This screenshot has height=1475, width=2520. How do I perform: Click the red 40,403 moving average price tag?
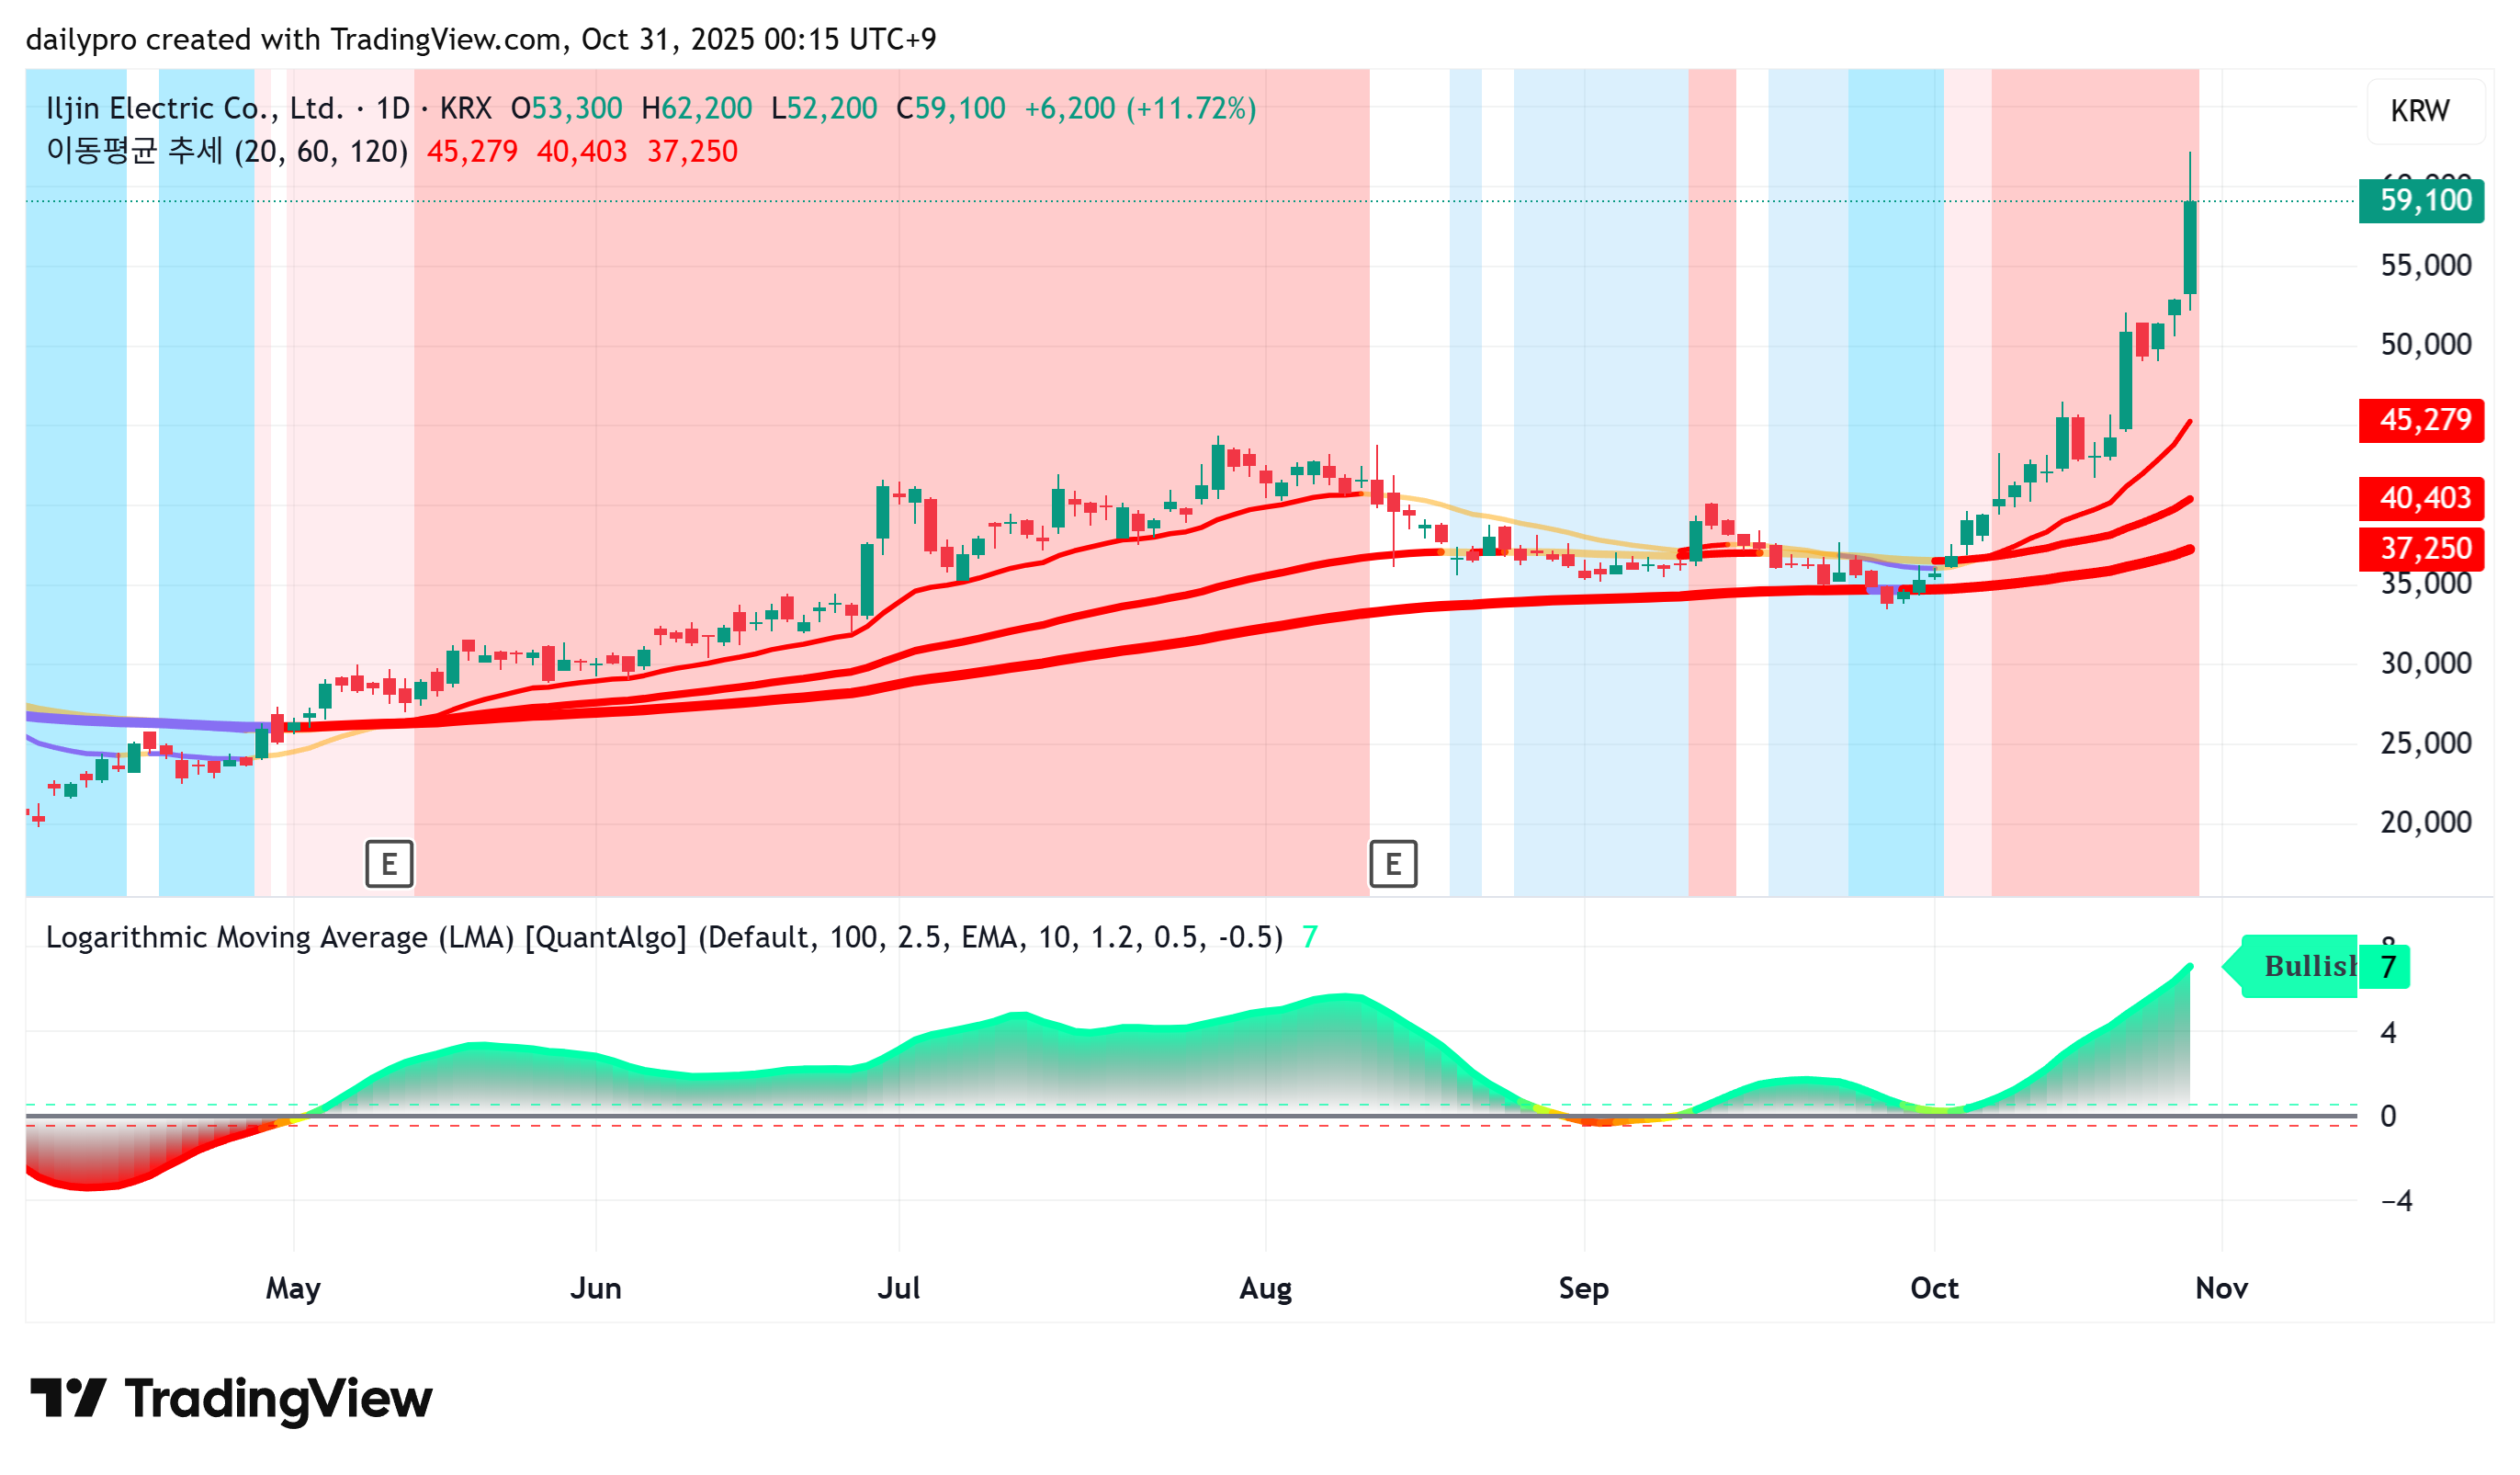[2420, 497]
